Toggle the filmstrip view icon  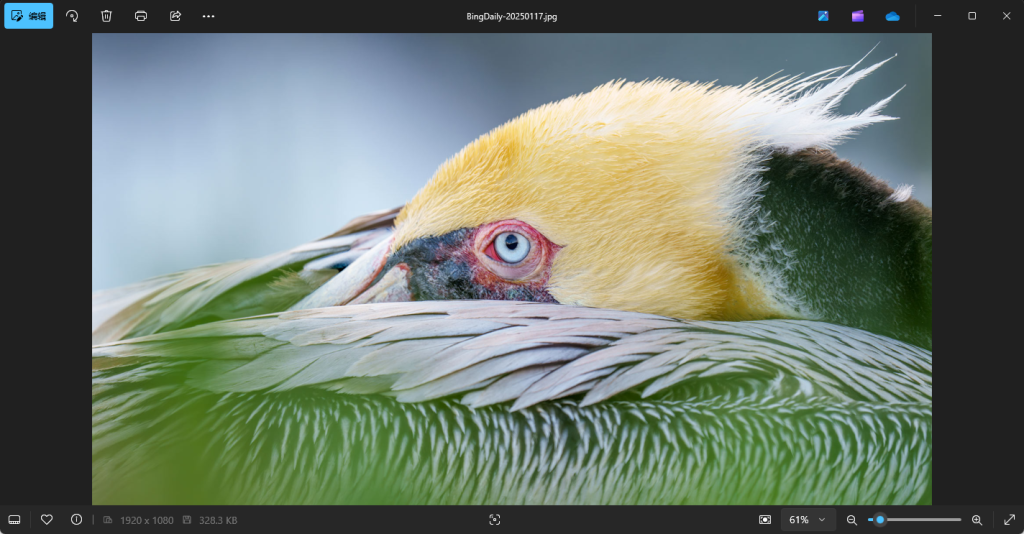pyautogui.click(x=14, y=520)
